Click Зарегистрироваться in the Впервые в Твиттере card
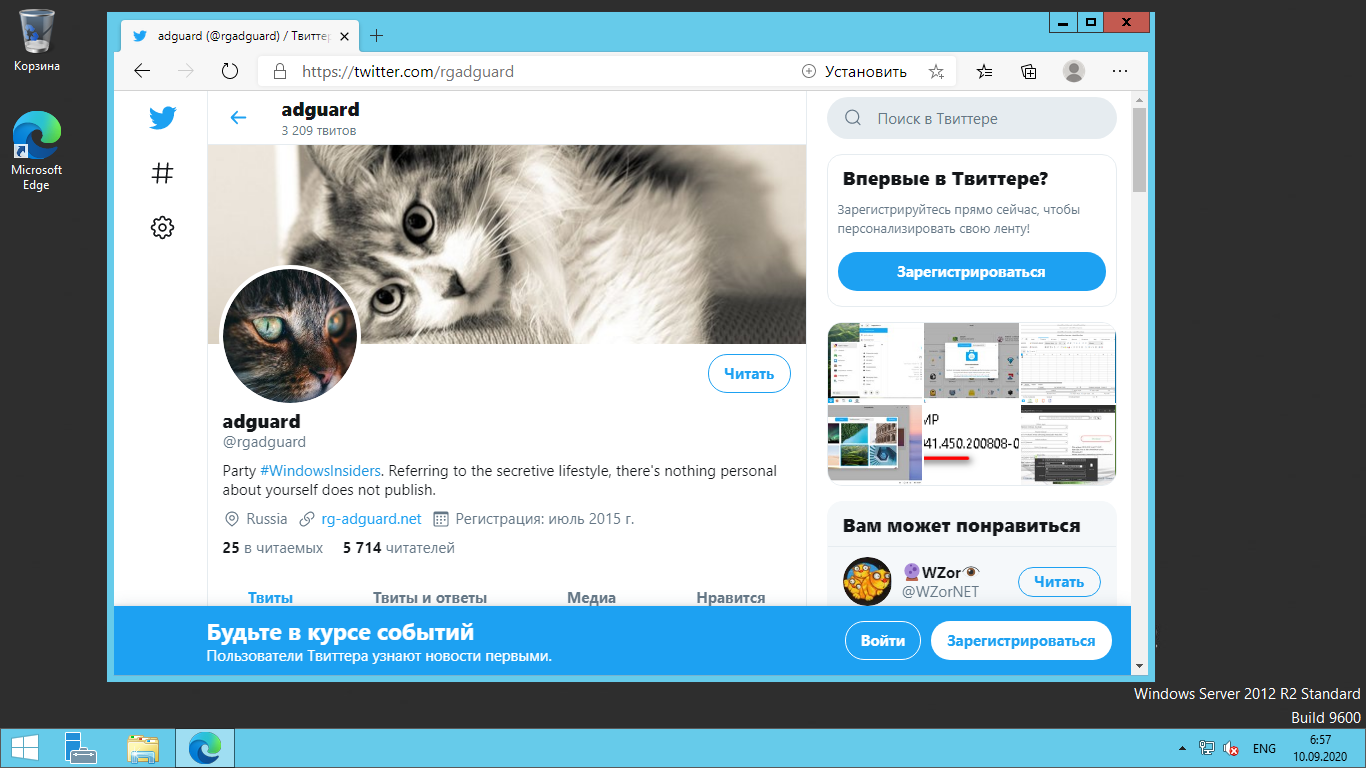The width and height of the screenshot is (1366, 768). click(971, 272)
